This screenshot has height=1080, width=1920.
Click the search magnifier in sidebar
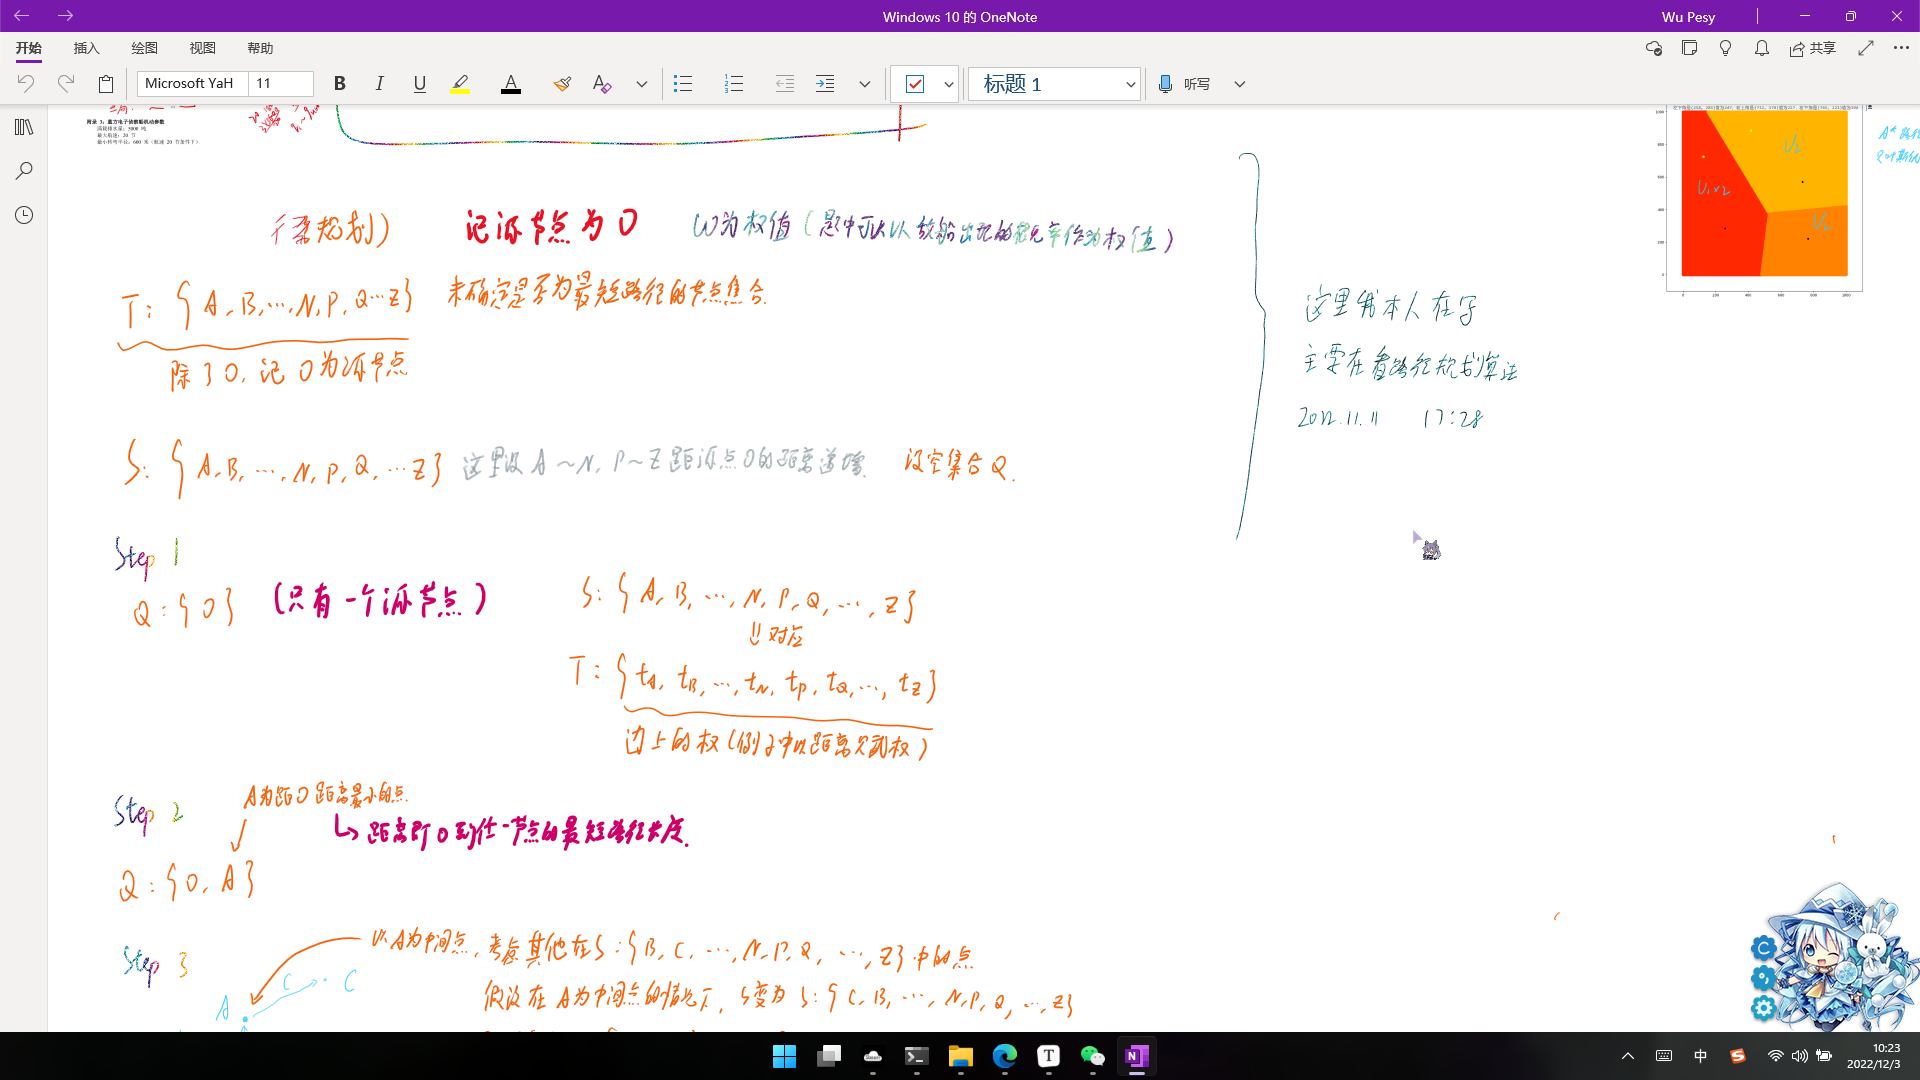tap(24, 171)
